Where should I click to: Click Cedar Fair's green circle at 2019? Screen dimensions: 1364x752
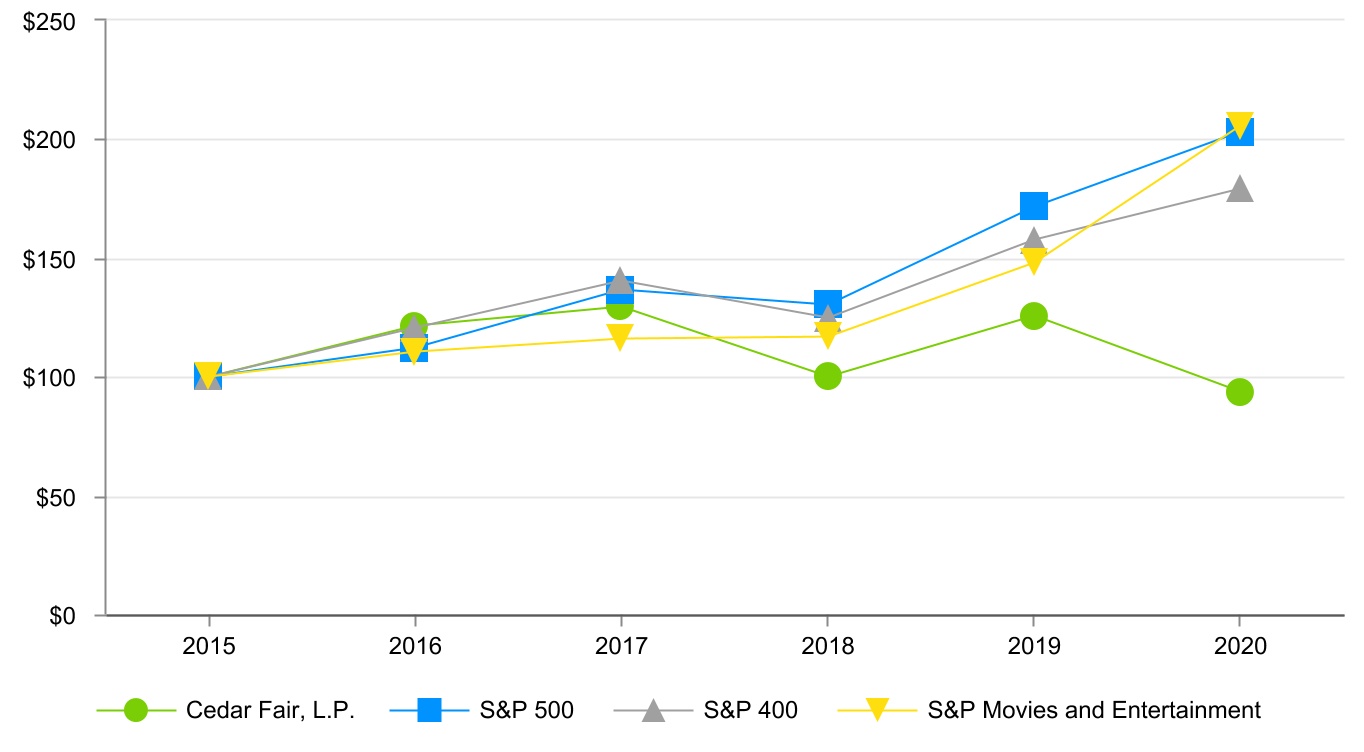pyautogui.click(x=1033, y=316)
